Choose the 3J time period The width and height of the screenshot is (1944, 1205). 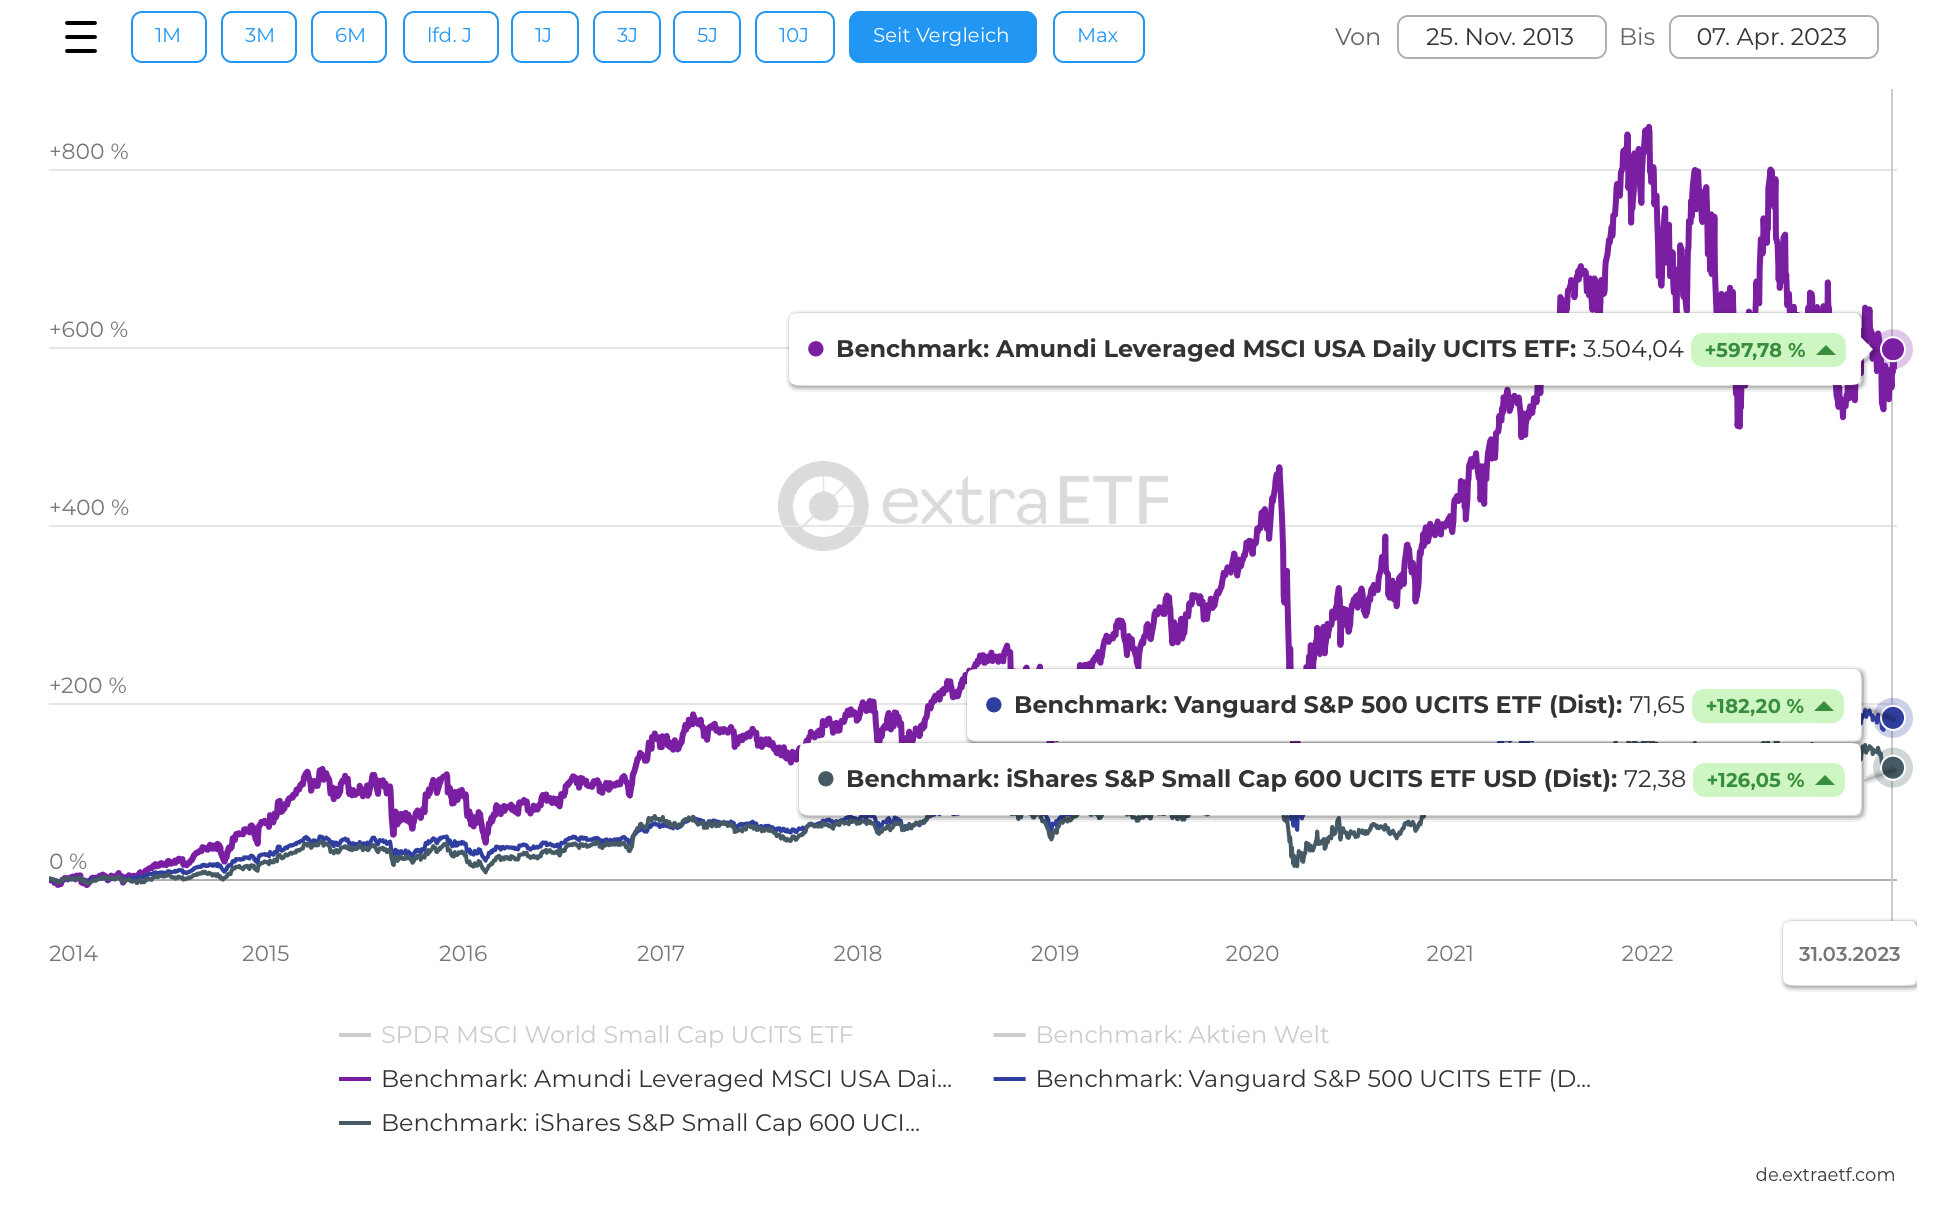pos(627,37)
